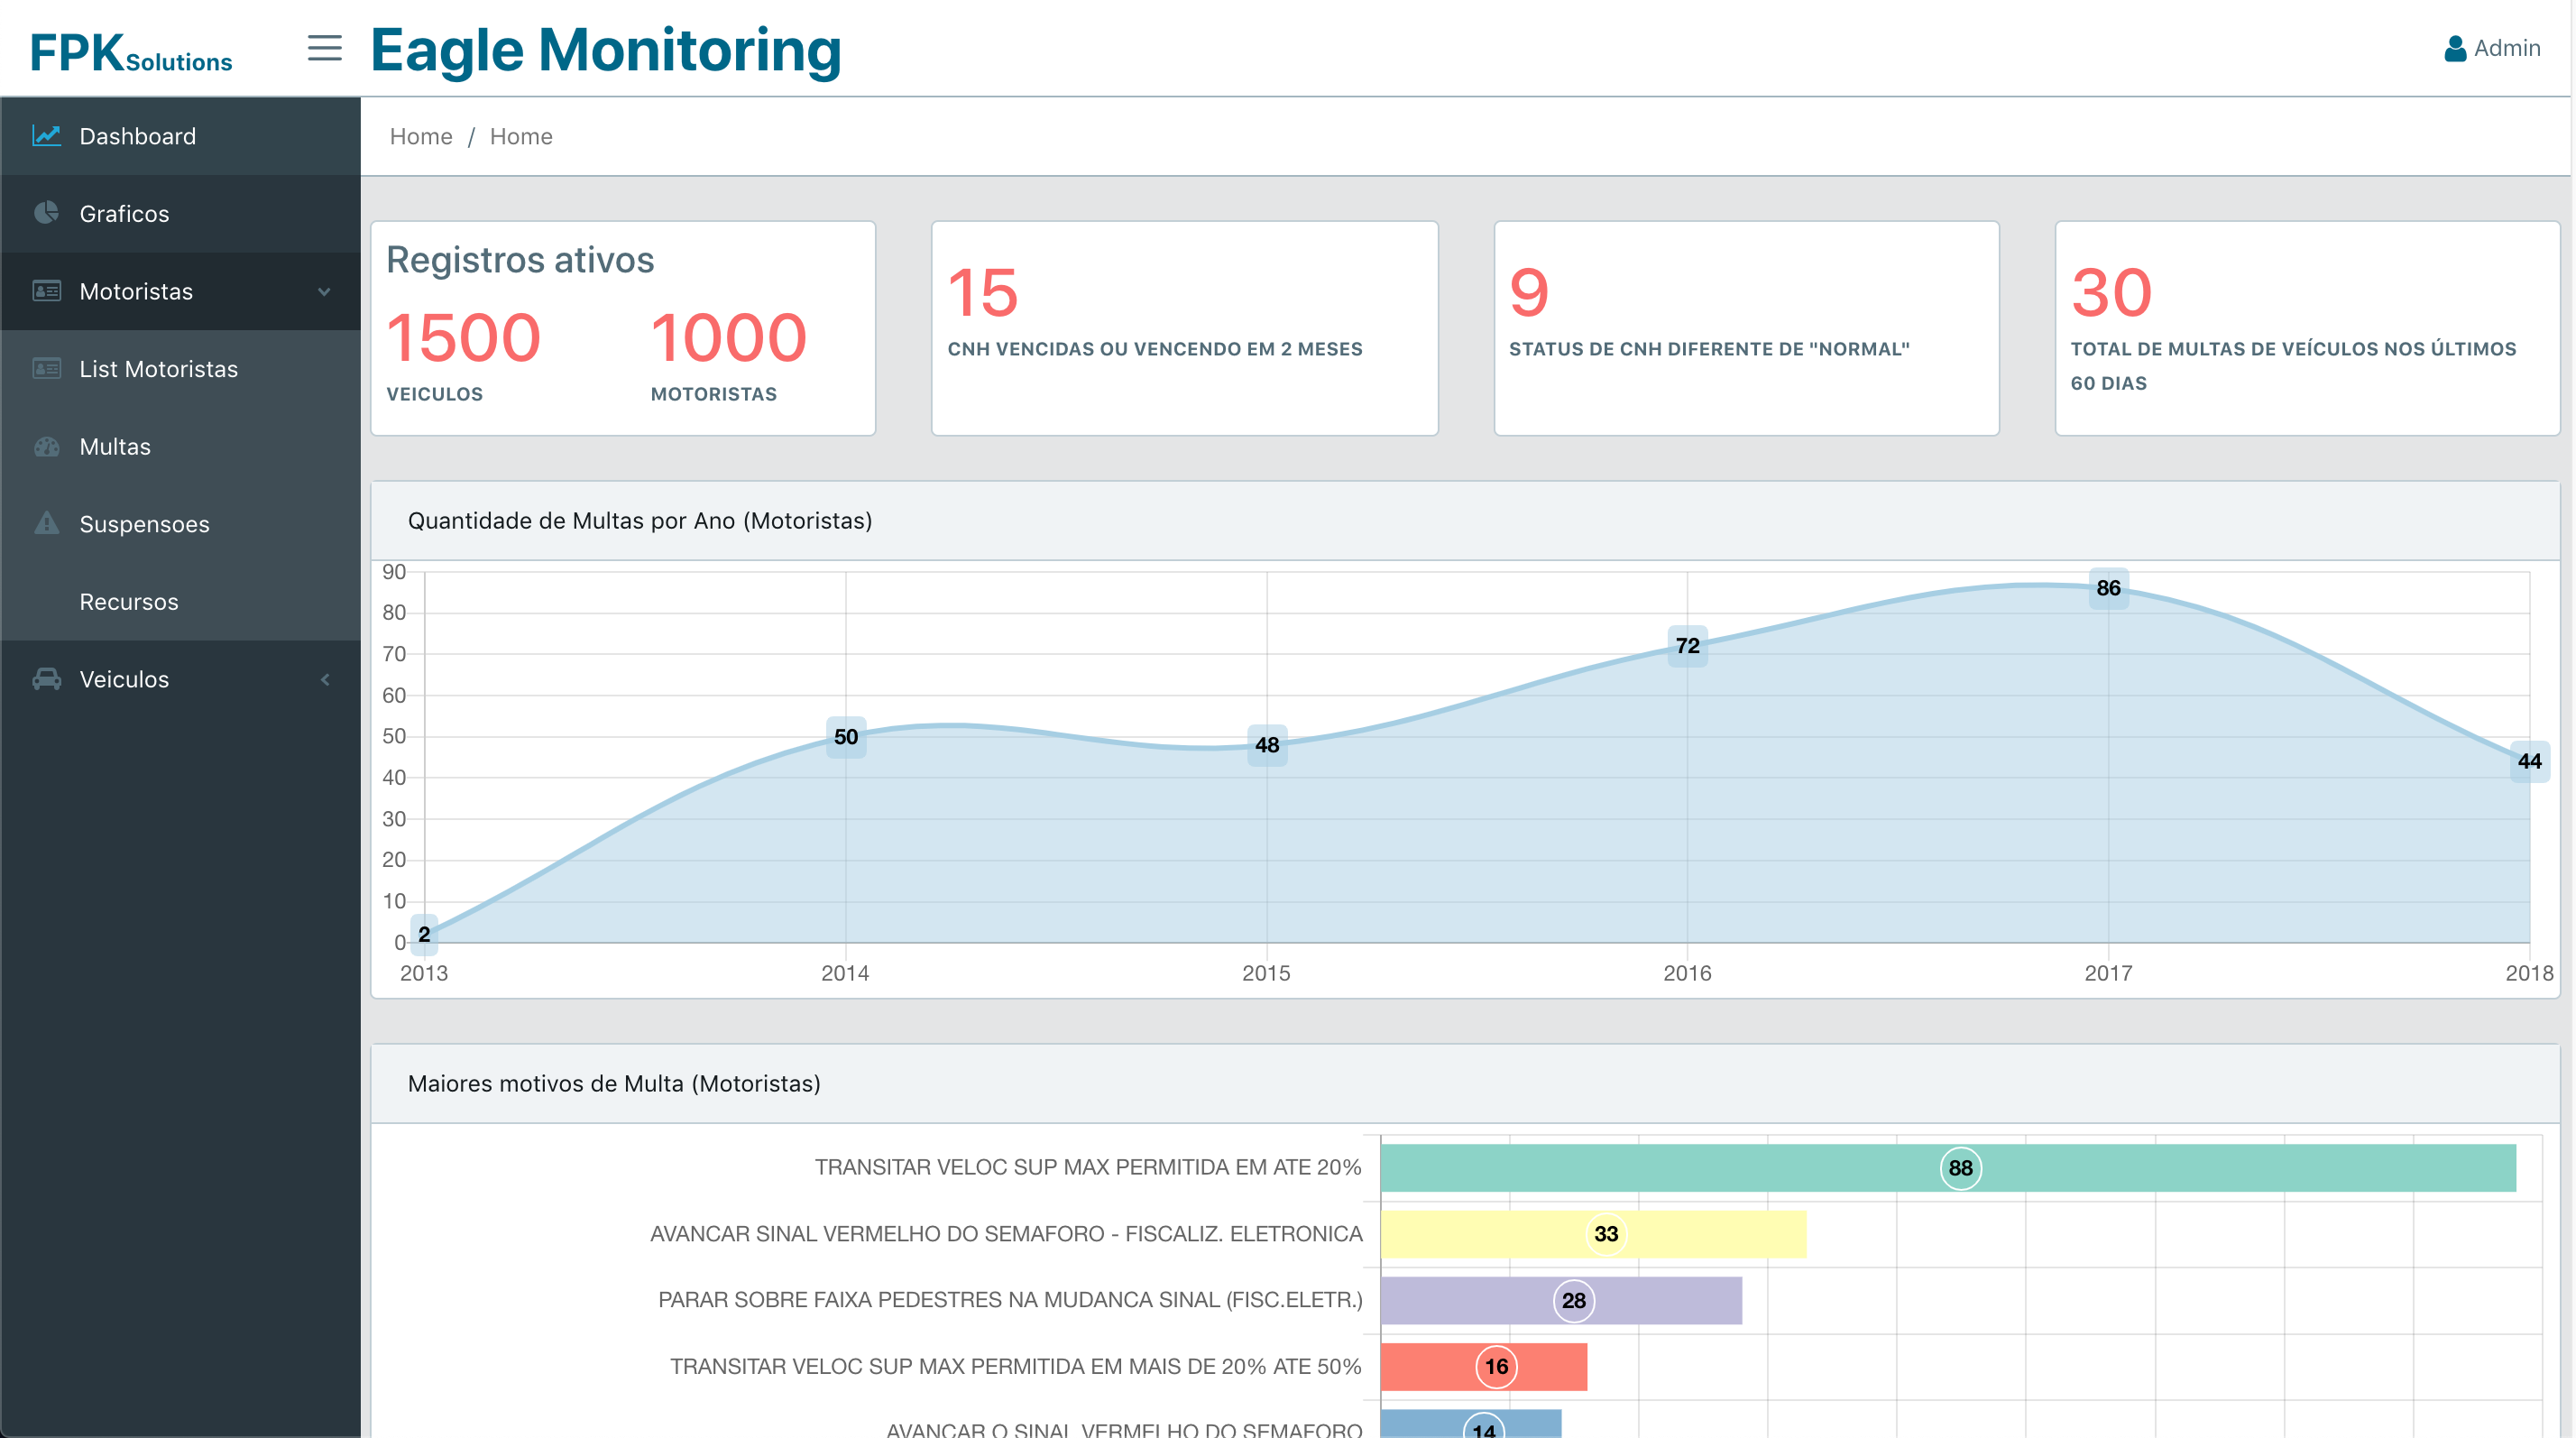Viewport: 2576px width, 1438px height.
Task: Click the Registros ativos heading
Action: point(520,259)
